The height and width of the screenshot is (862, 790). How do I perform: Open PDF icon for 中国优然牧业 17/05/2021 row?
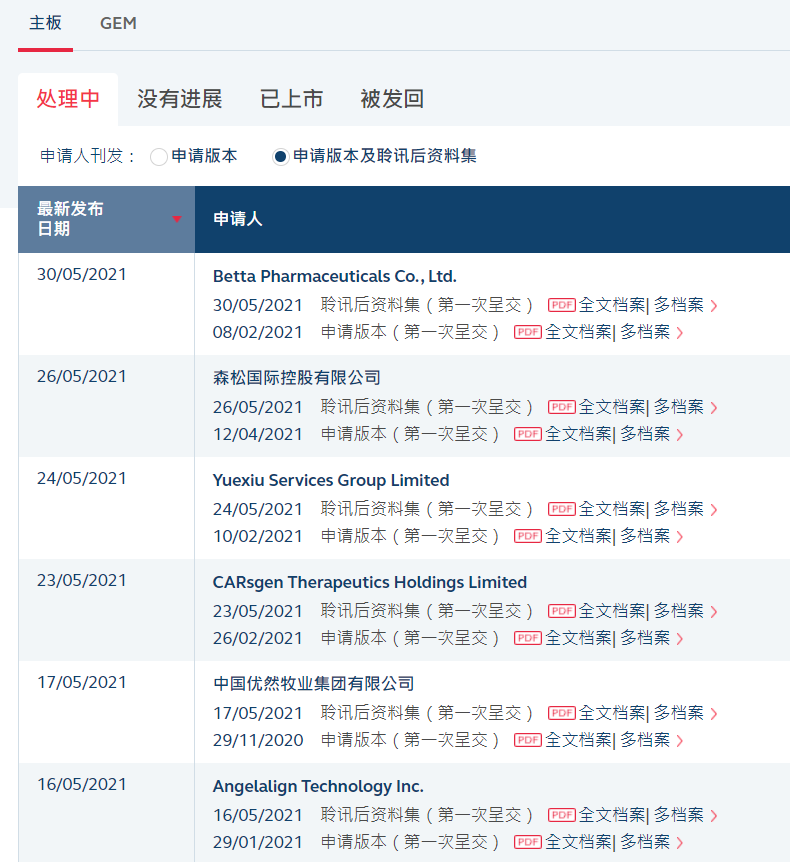[561, 713]
